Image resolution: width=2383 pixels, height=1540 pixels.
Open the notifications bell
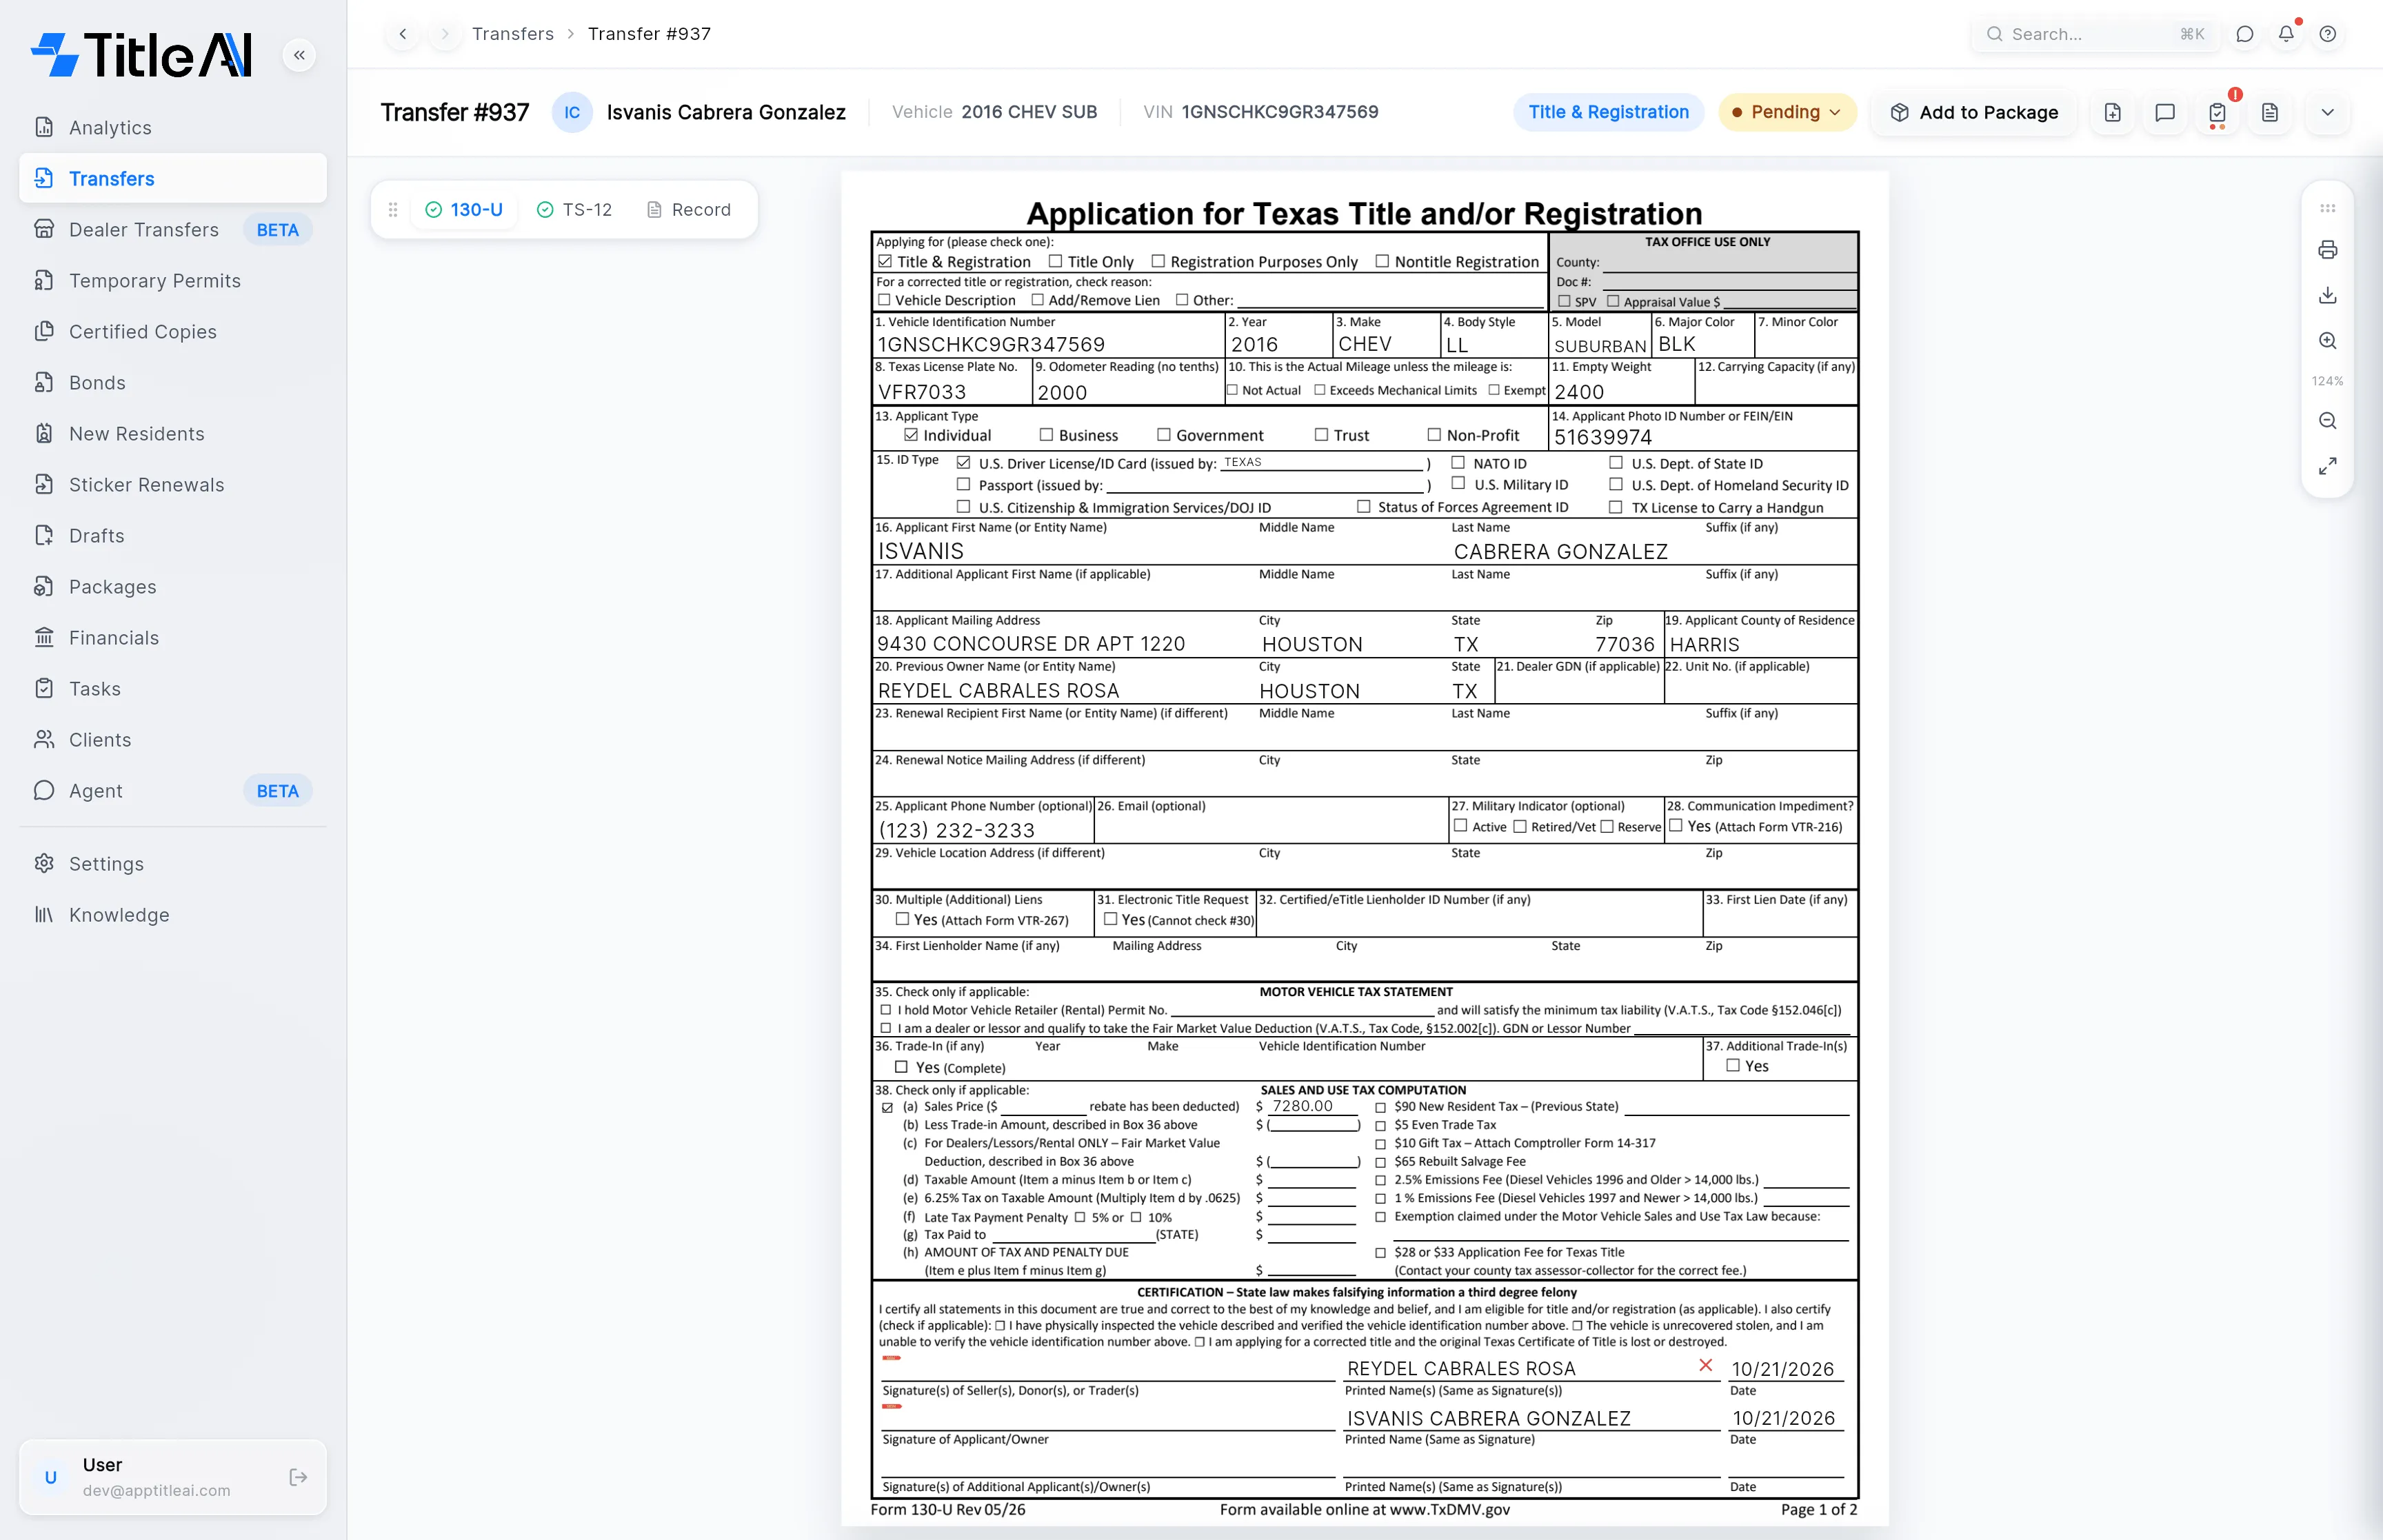2286,34
